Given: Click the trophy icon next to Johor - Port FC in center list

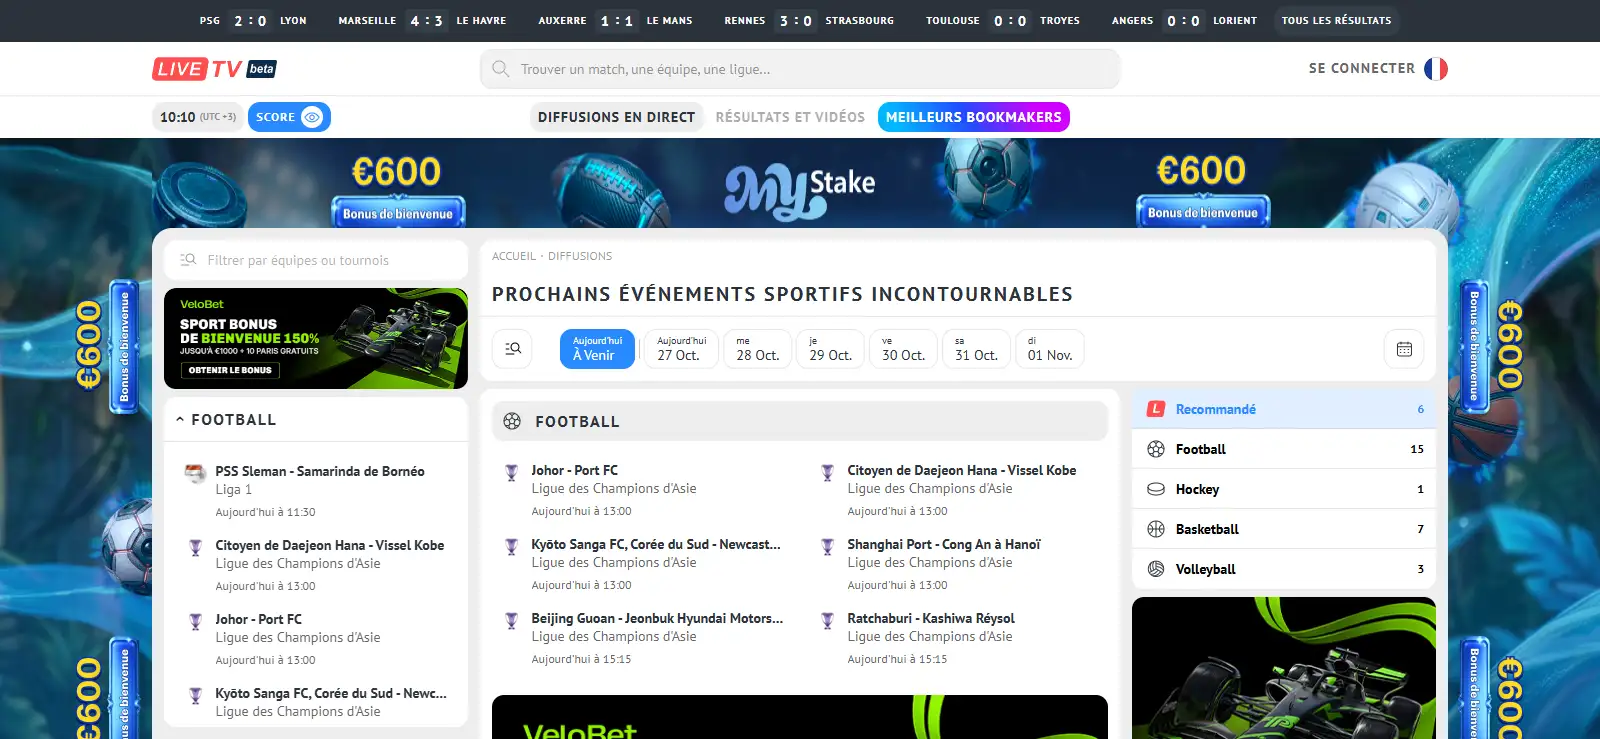Looking at the screenshot, I should [511, 472].
